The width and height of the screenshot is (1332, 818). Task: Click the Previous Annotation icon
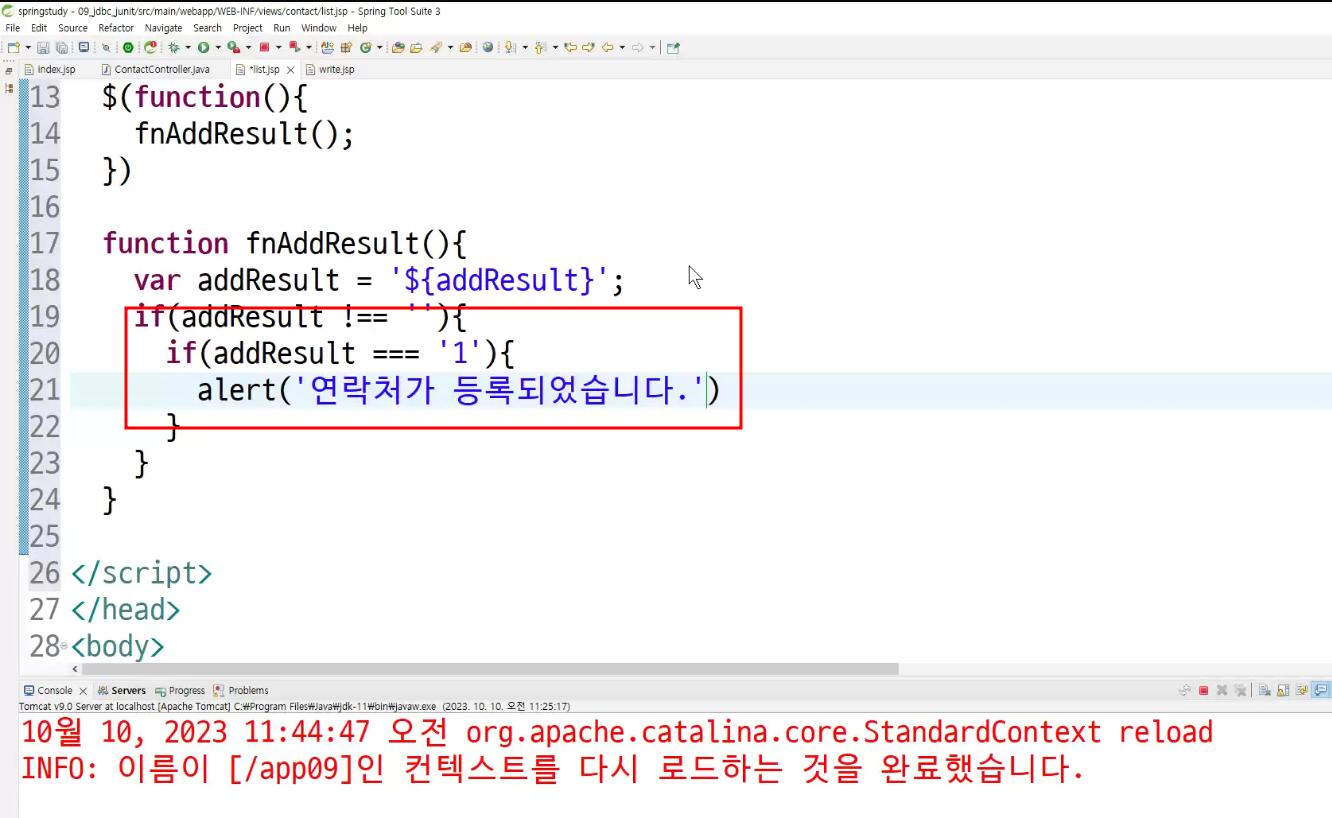coord(540,47)
